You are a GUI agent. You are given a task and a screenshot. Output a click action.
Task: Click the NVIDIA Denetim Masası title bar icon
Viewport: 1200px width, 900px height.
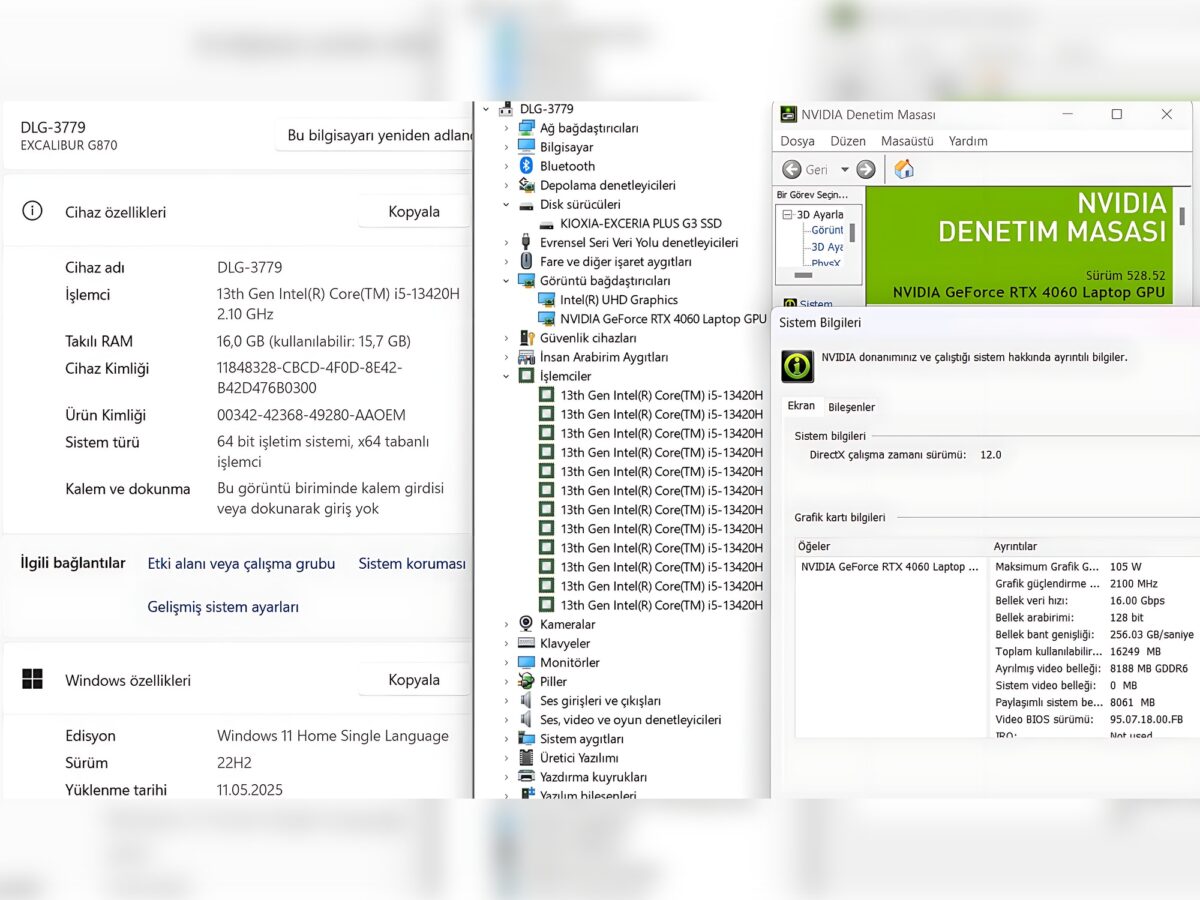[789, 114]
